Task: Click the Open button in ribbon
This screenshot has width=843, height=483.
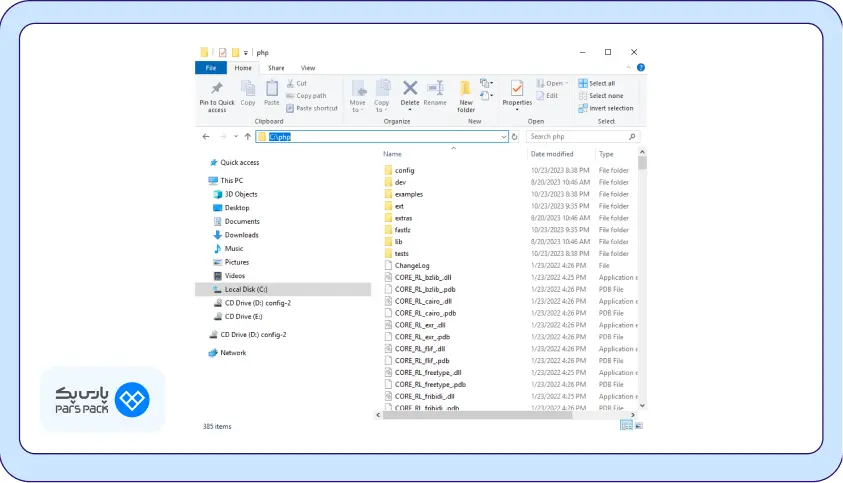Action: coord(552,83)
